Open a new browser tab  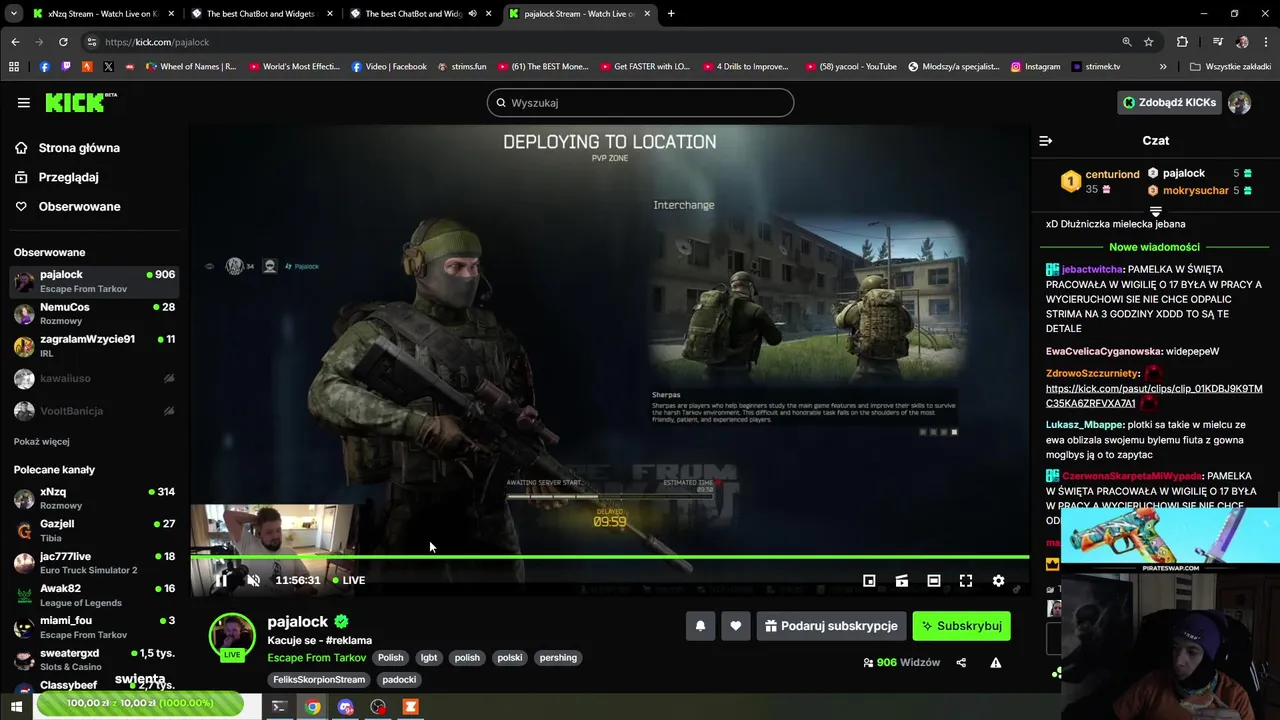point(671,14)
